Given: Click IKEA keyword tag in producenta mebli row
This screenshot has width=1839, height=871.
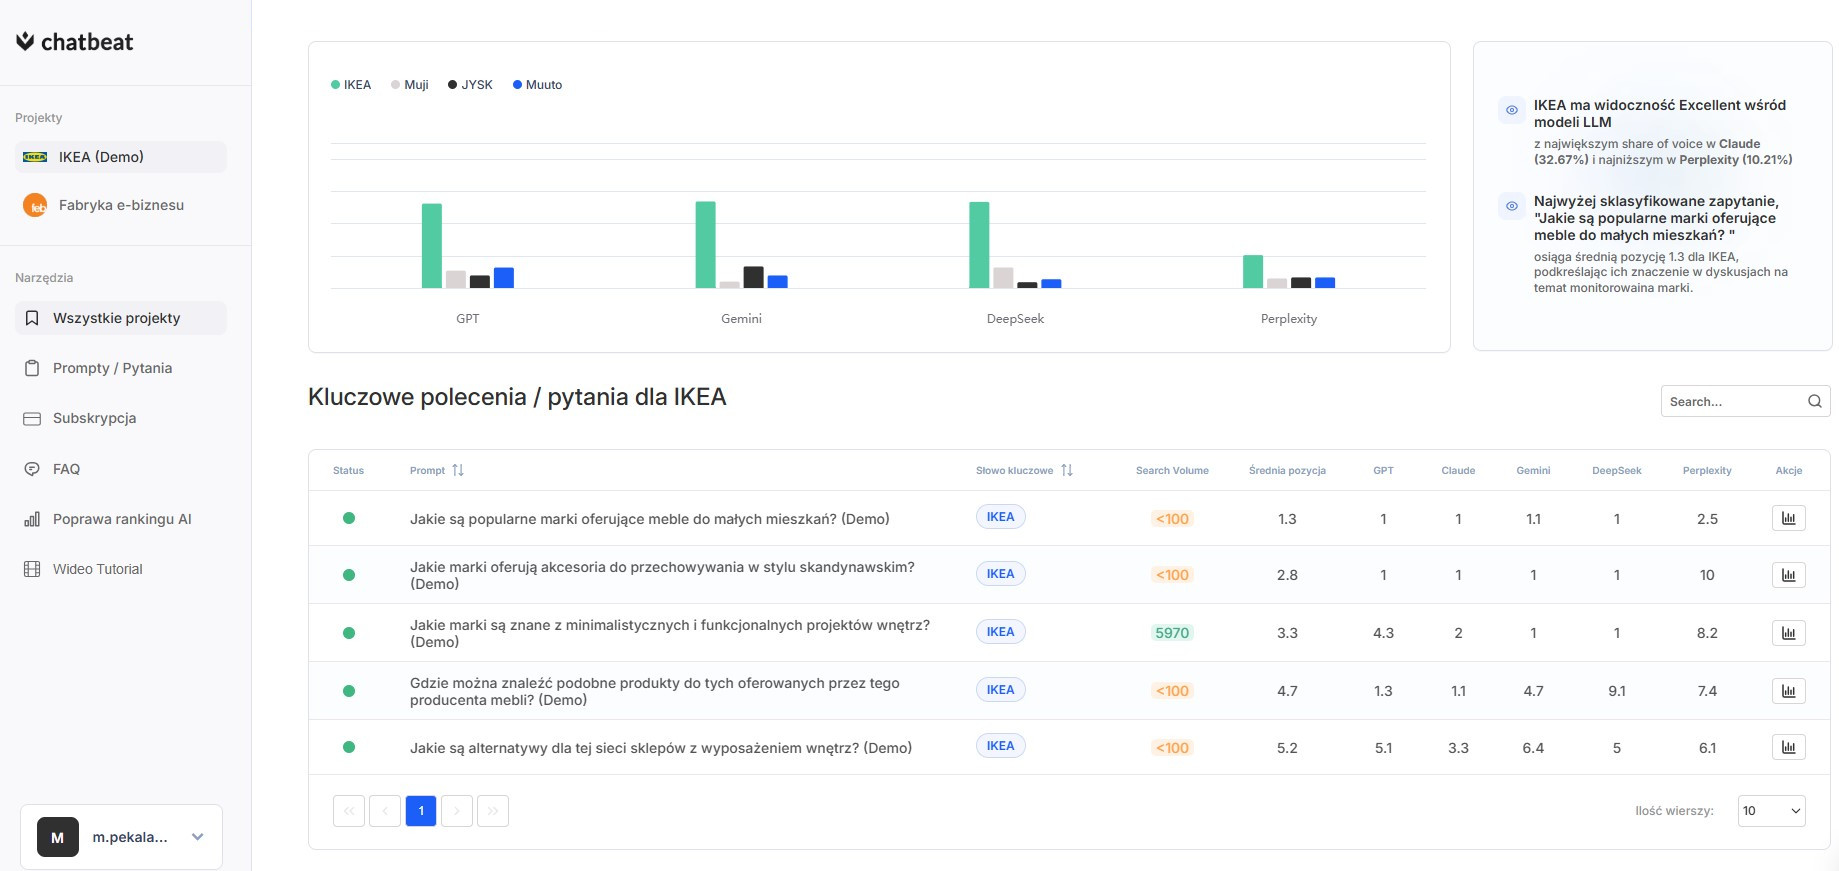Looking at the screenshot, I should coord(1001,690).
